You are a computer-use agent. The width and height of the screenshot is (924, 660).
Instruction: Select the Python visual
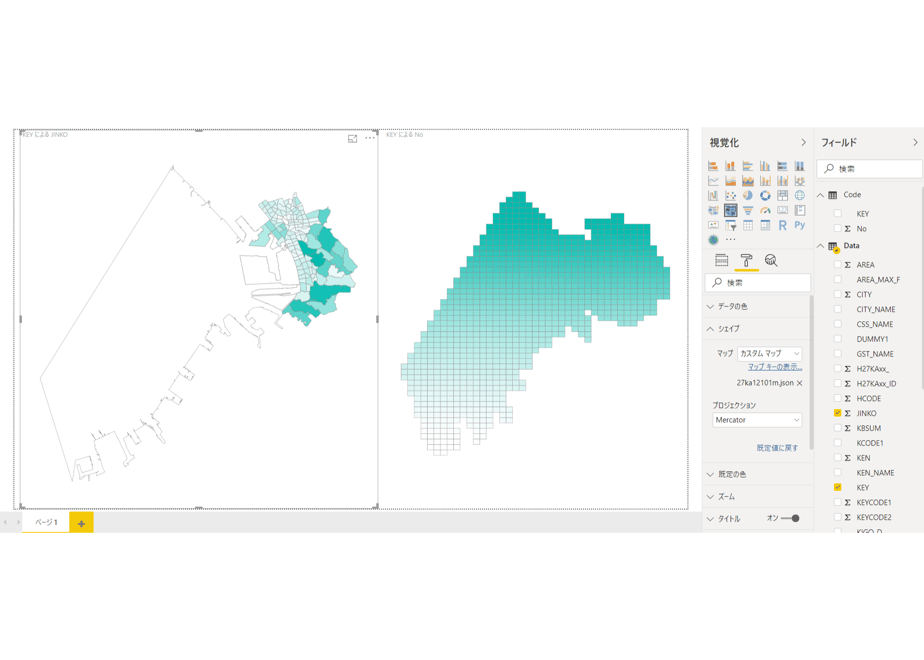[800, 225]
